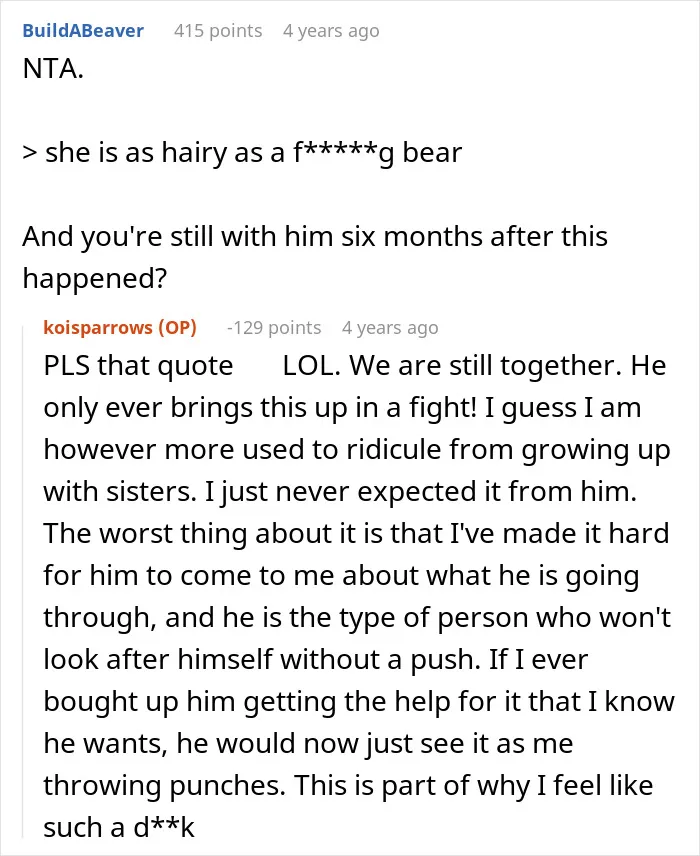
Task: Click the blank emoji gap before LOL
Action: tap(258, 365)
